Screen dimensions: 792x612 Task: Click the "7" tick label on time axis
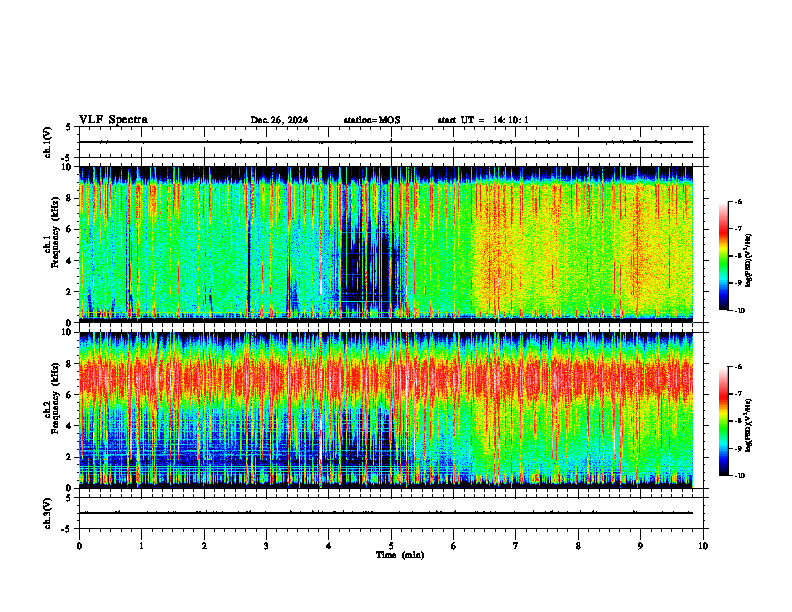[516, 546]
